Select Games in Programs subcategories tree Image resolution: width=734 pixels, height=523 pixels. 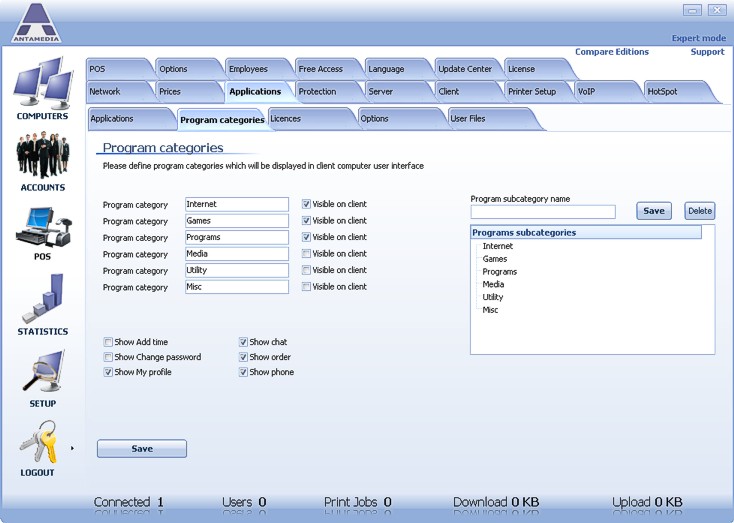pos(495,259)
